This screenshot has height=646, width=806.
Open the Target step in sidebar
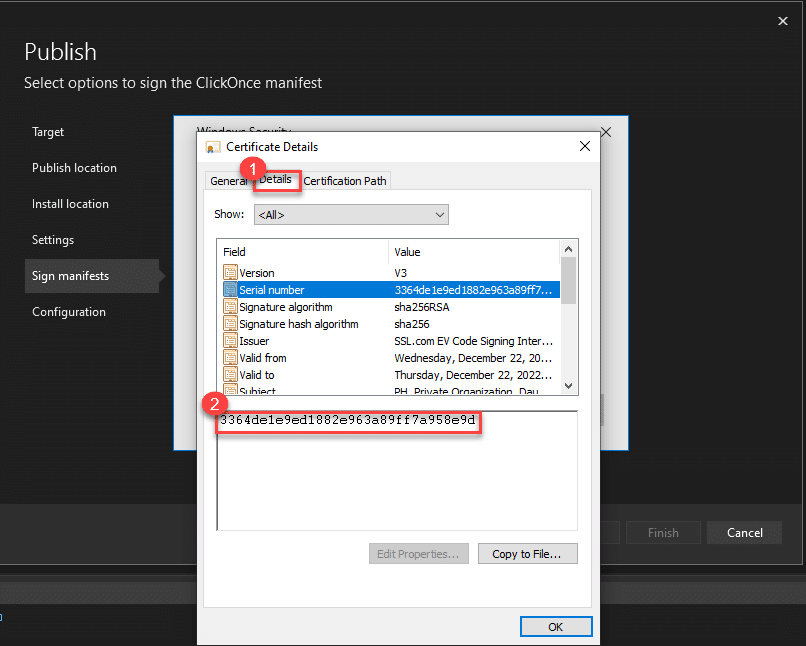point(48,132)
